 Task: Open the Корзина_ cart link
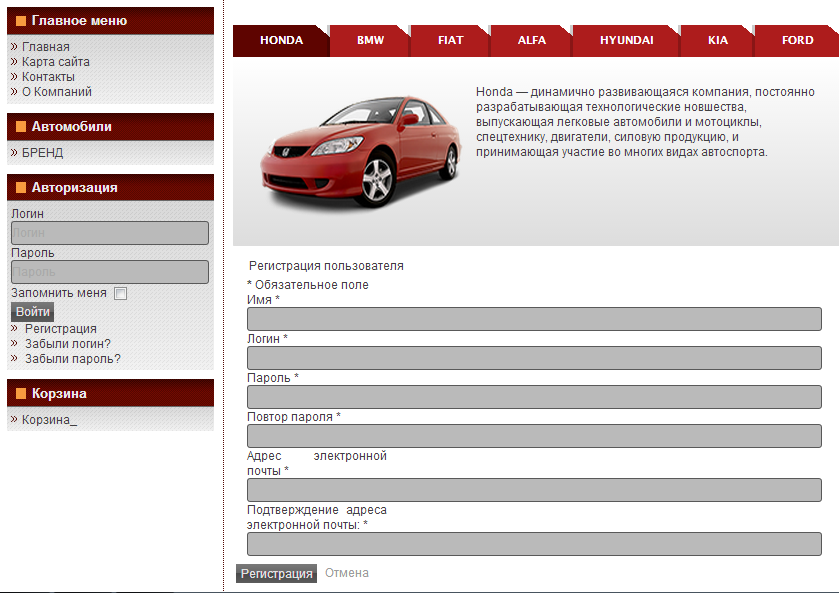point(49,420)
